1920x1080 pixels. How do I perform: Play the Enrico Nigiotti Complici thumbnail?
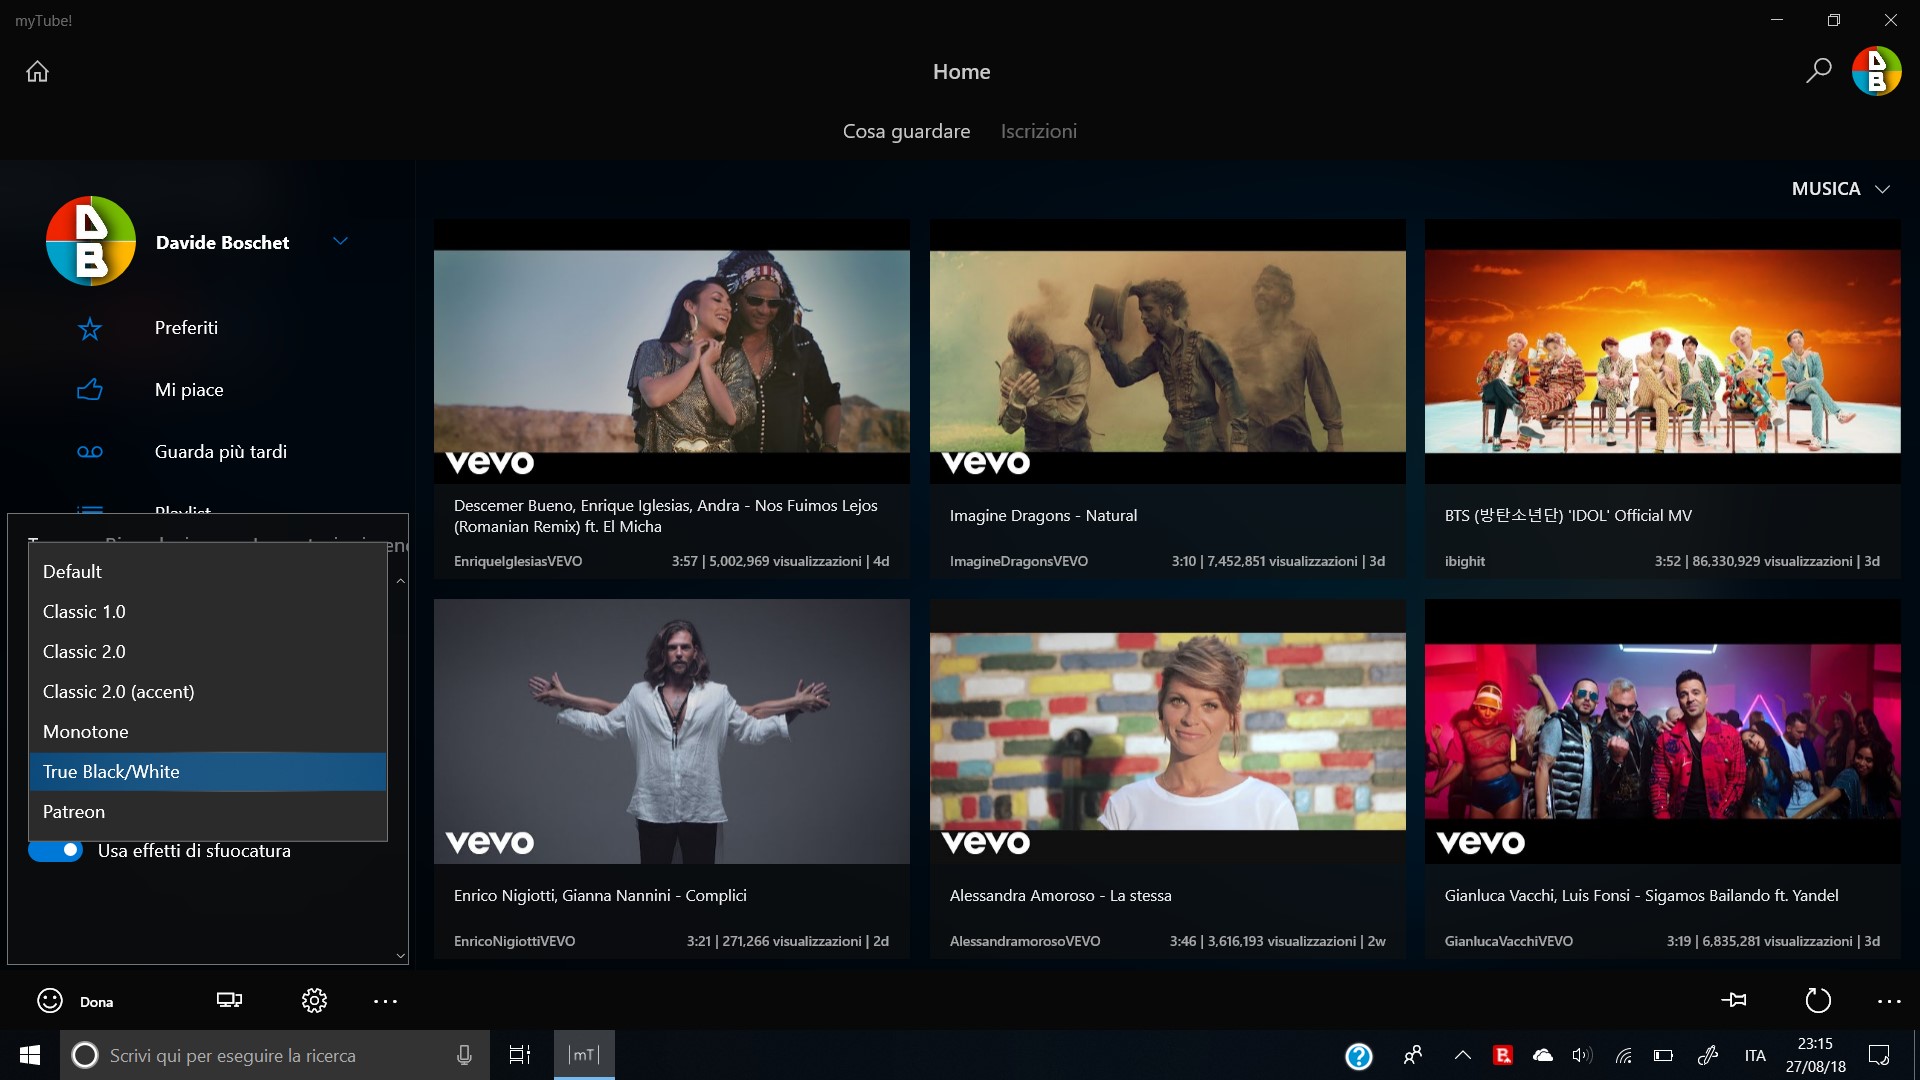coord(672,731)
